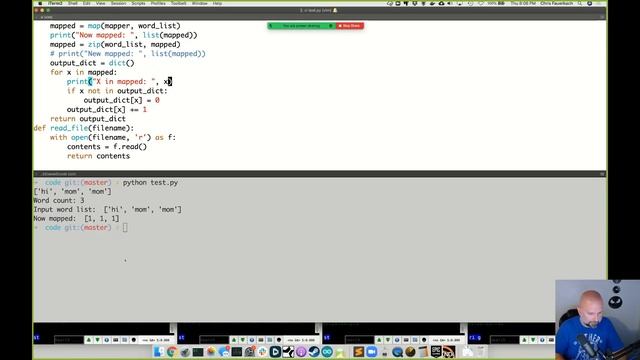This screenshot has height=360, width=640.
Task: Click the Chris Feuerbach user name in menu bar
Action: coord(556,3)
